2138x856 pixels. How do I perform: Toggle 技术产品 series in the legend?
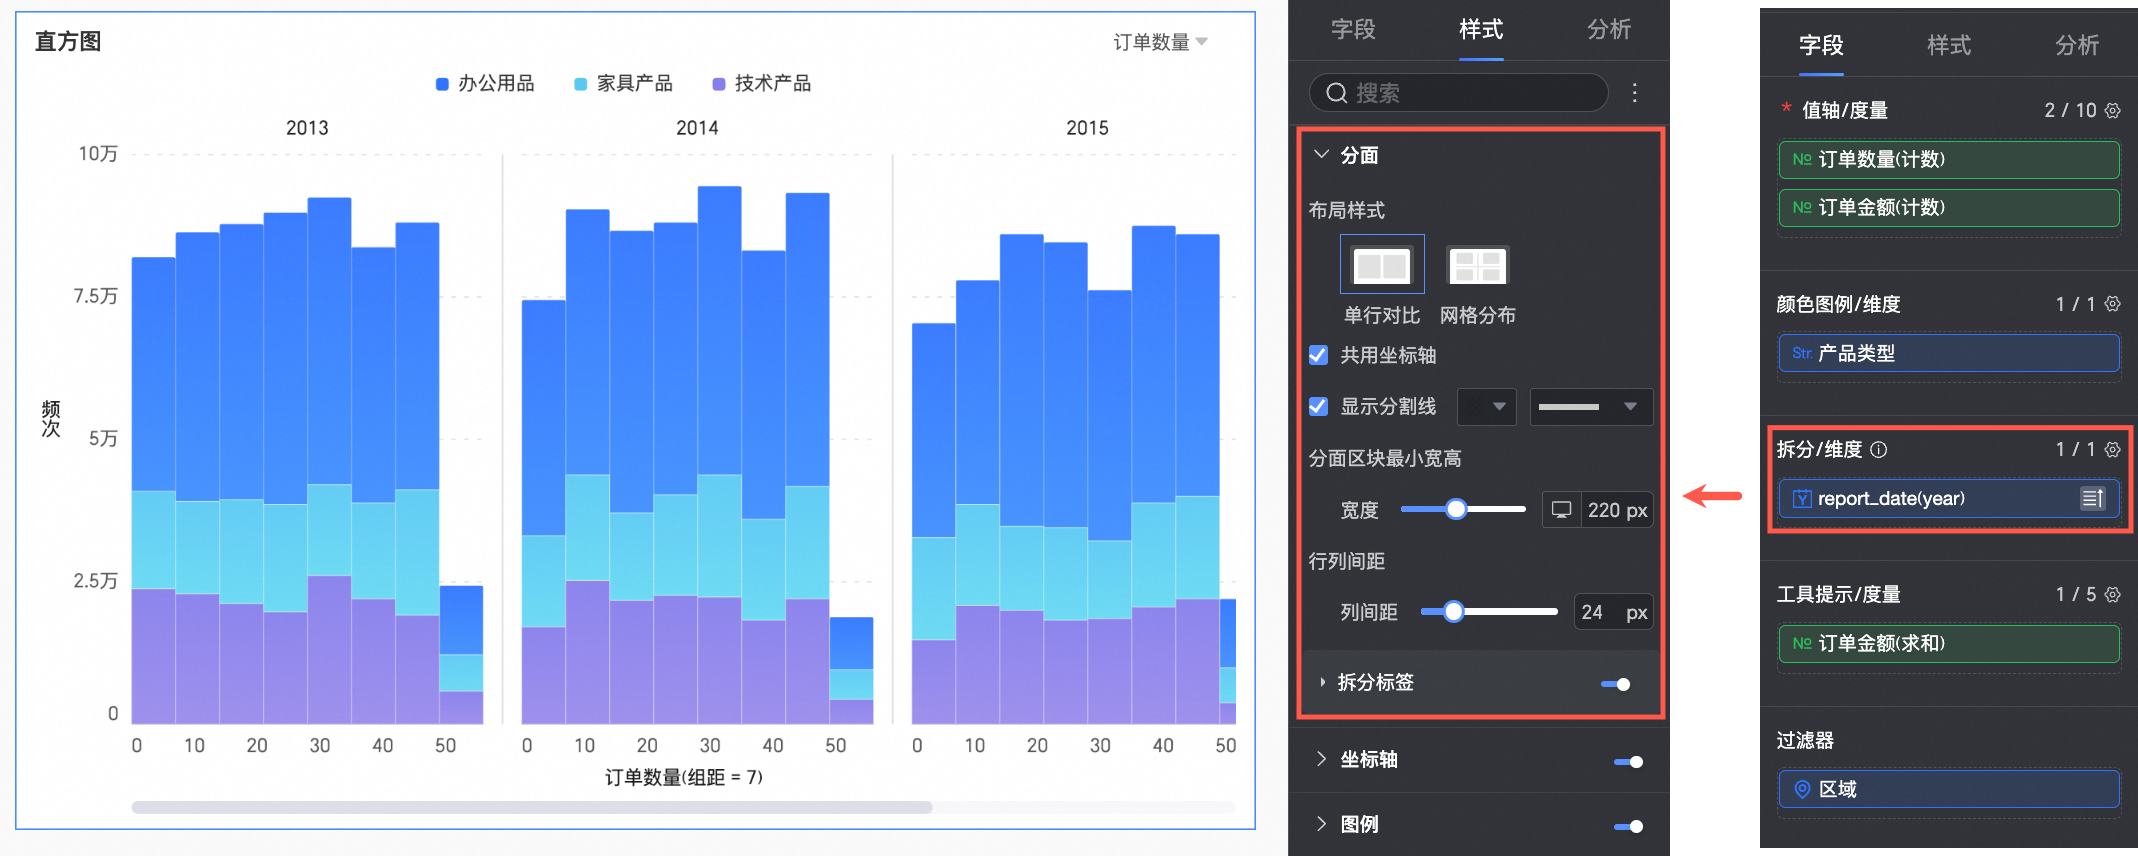pos(762,84)
